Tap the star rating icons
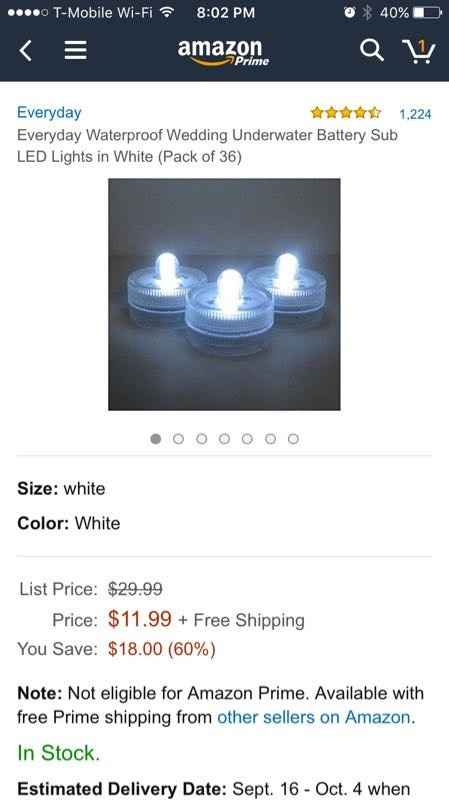The image size is (449, 800). tap(345, 112)
